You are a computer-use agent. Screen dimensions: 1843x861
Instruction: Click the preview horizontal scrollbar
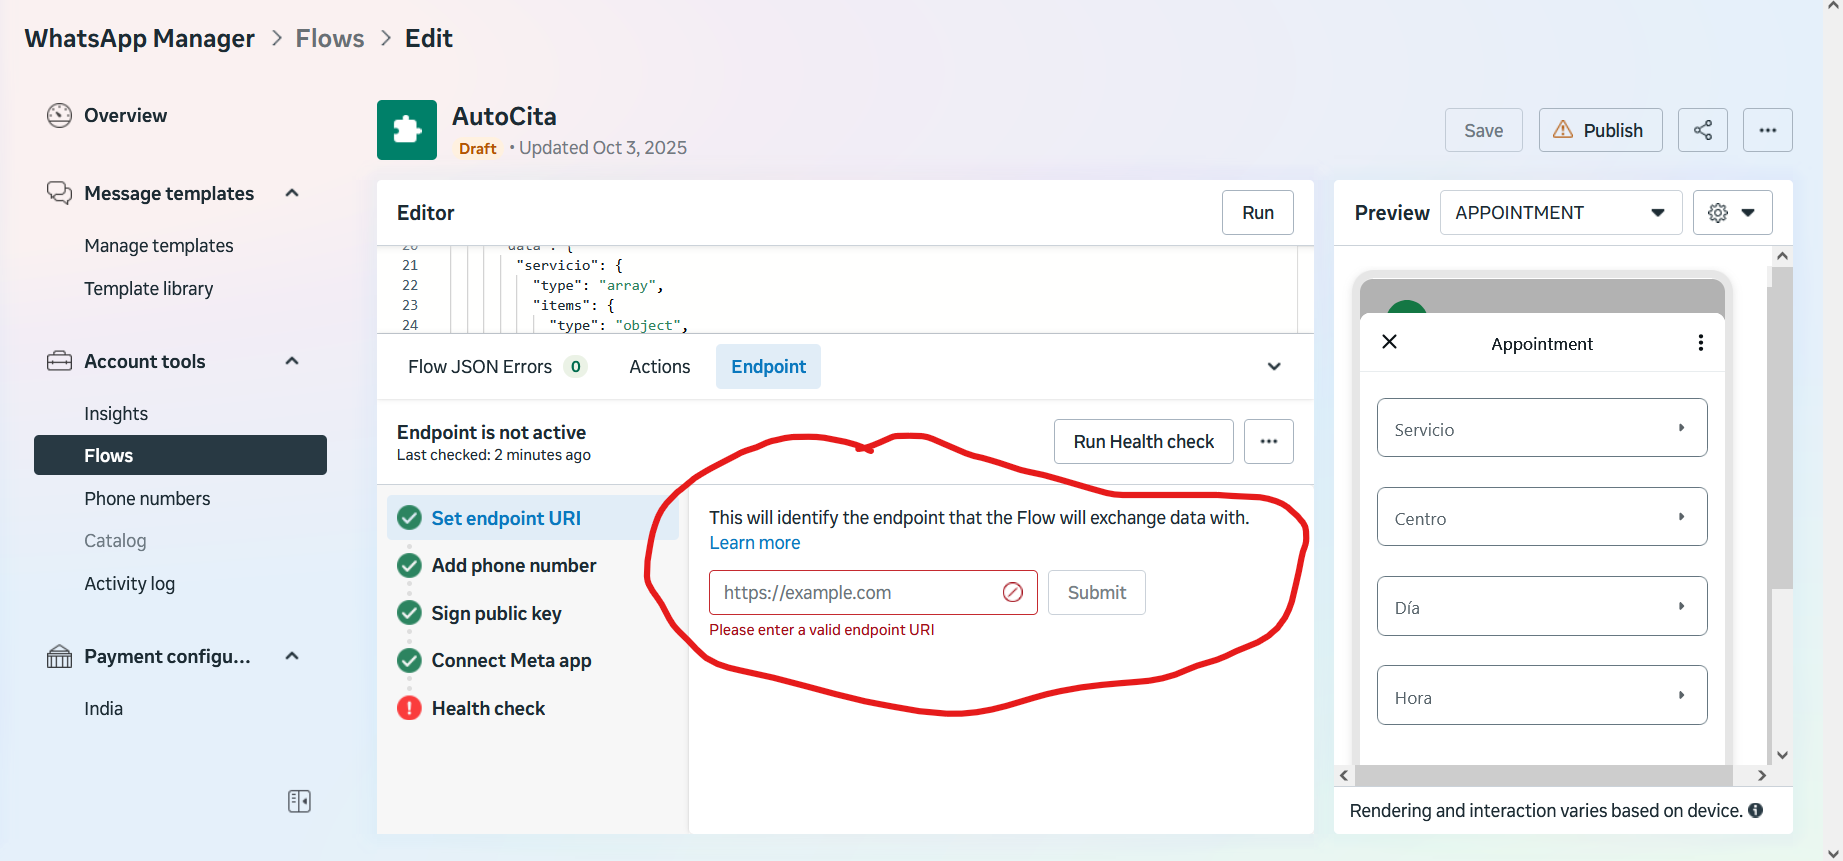1543,775
